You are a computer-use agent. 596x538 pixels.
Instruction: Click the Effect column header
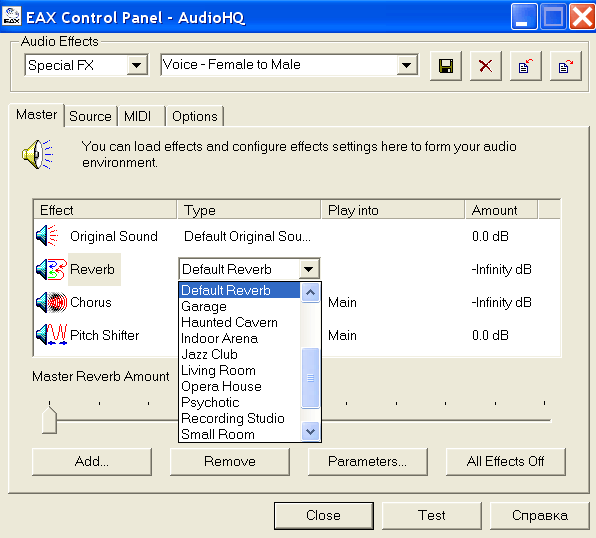[105, 210]
